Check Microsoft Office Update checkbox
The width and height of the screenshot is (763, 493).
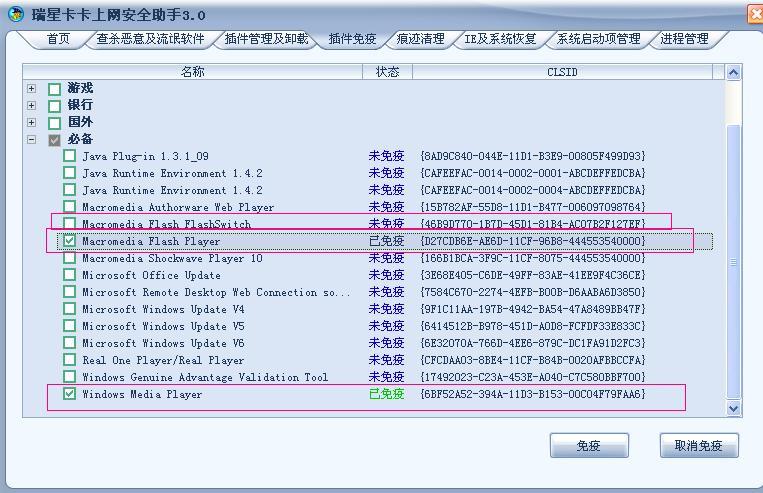point(70,275)
